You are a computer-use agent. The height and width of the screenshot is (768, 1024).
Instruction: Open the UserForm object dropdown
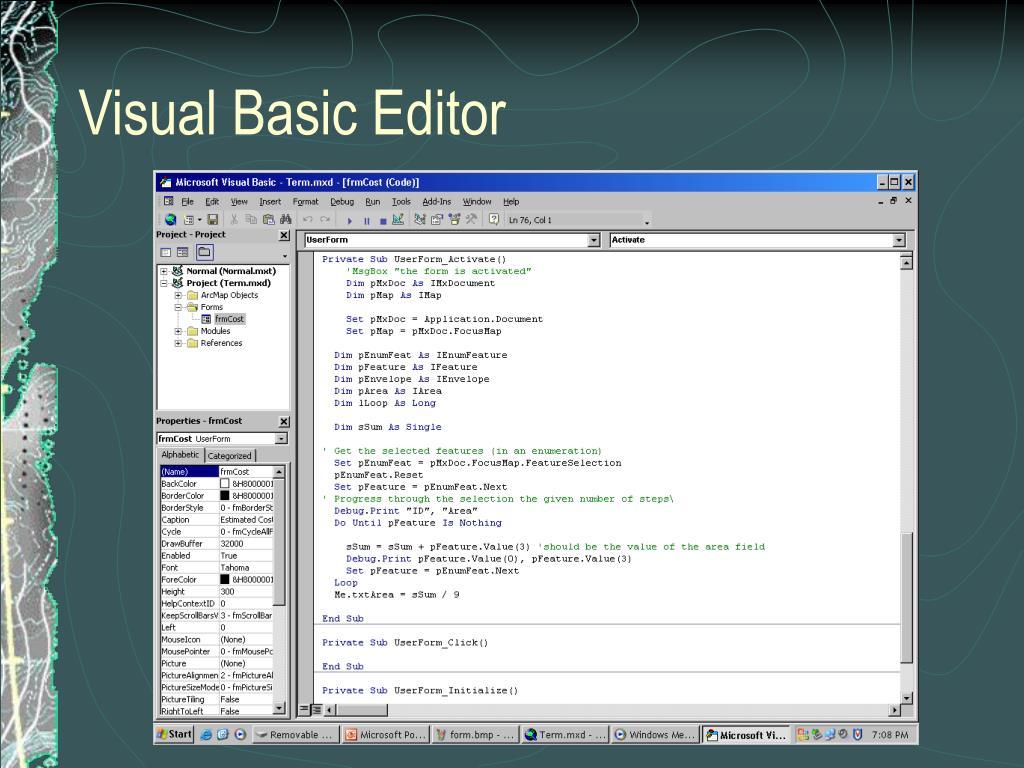pyautogui.click(x=593, y=240)
